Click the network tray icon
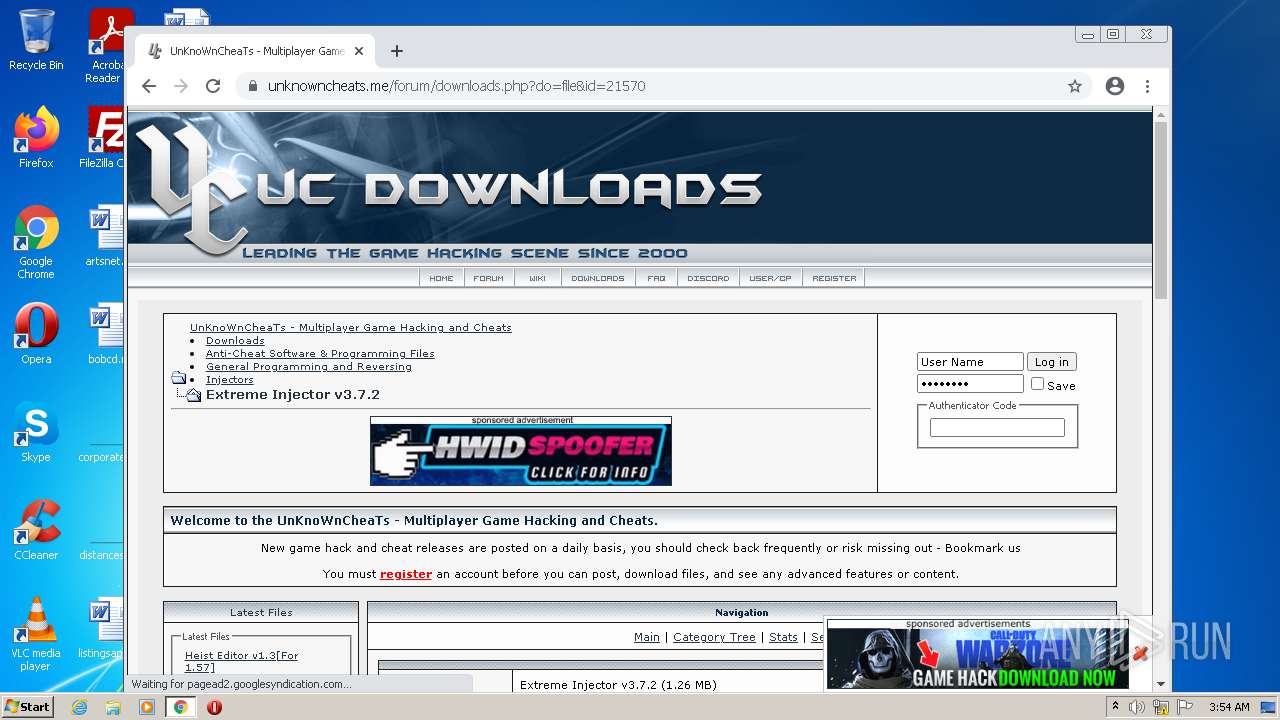 click(1161, 707)
